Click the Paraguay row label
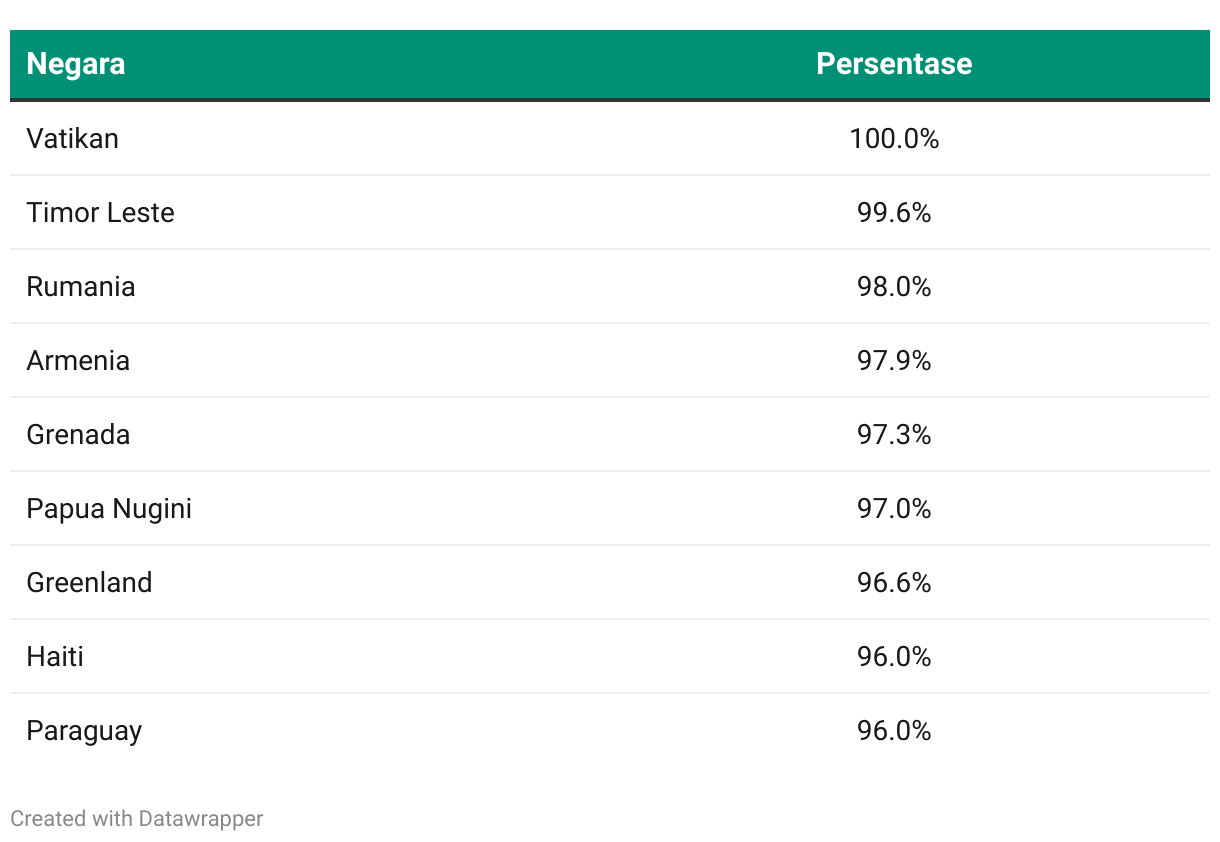This screenshot has width=1220, height=842. [84, 730]
